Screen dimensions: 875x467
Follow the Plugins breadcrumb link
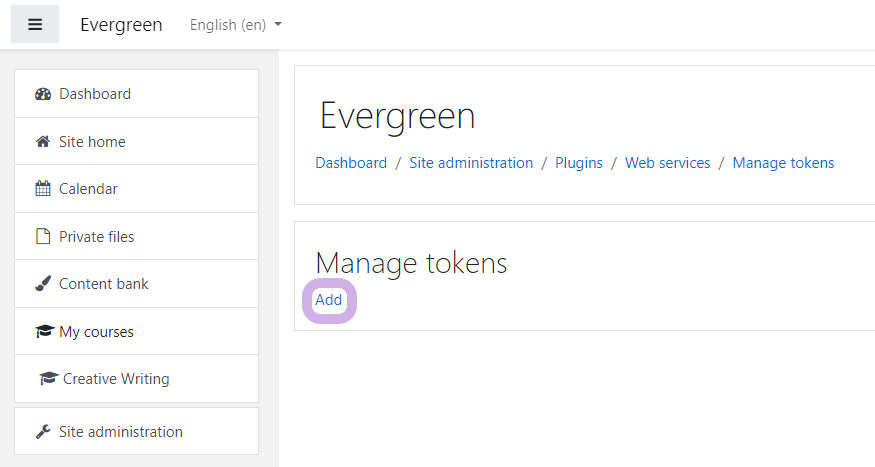point(579,163)
